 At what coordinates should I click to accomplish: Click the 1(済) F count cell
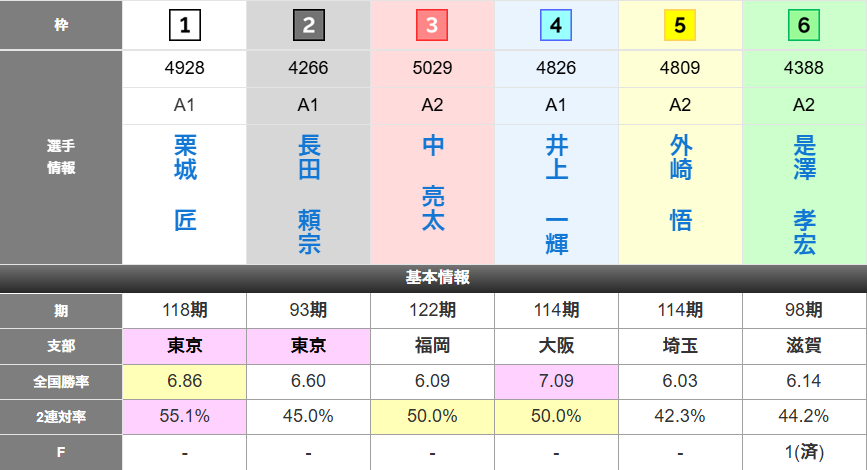click(x=804, y=452)
